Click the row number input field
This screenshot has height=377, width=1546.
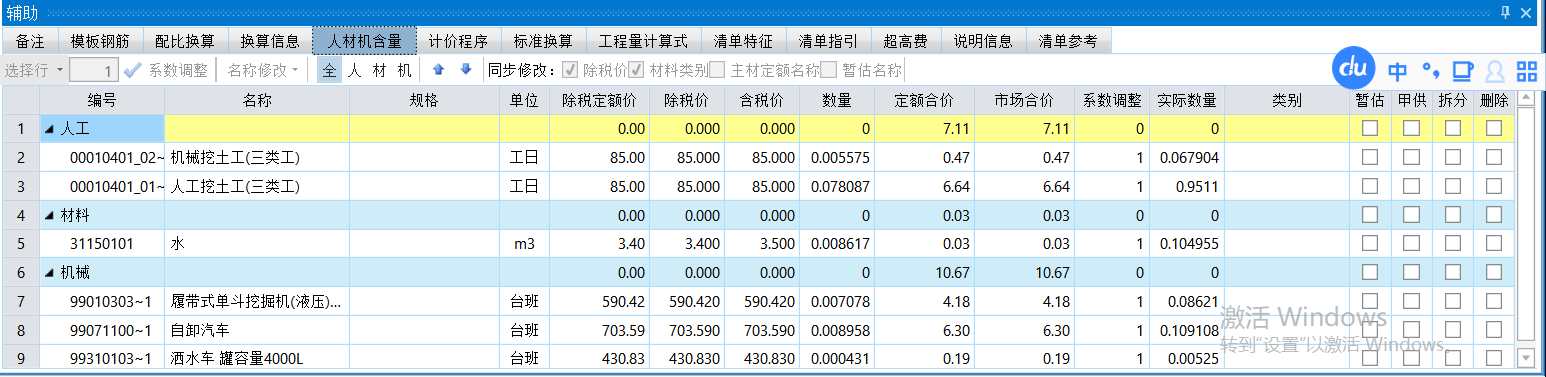(94, 70)
